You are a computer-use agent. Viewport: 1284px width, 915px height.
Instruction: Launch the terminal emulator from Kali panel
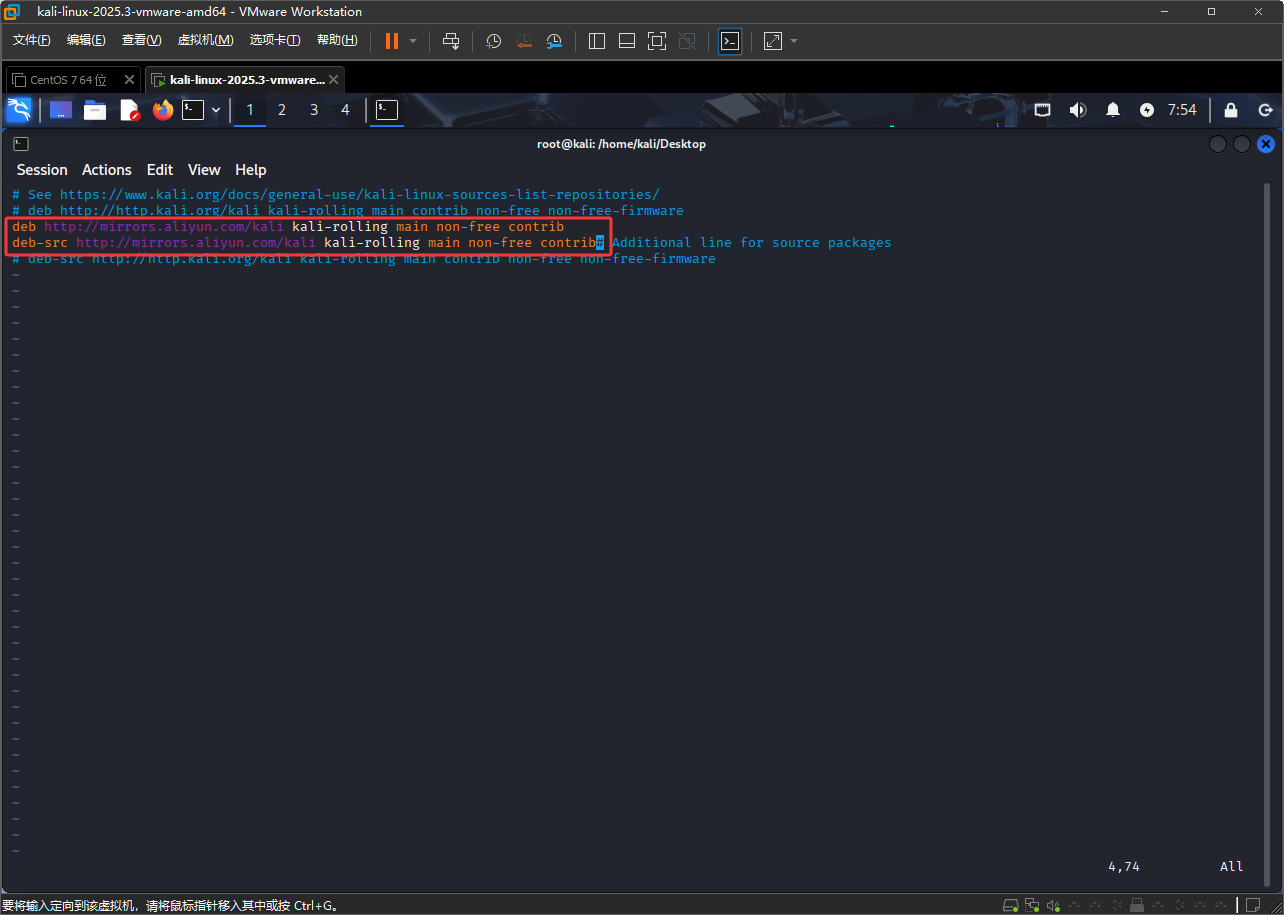tap(193, 110)
